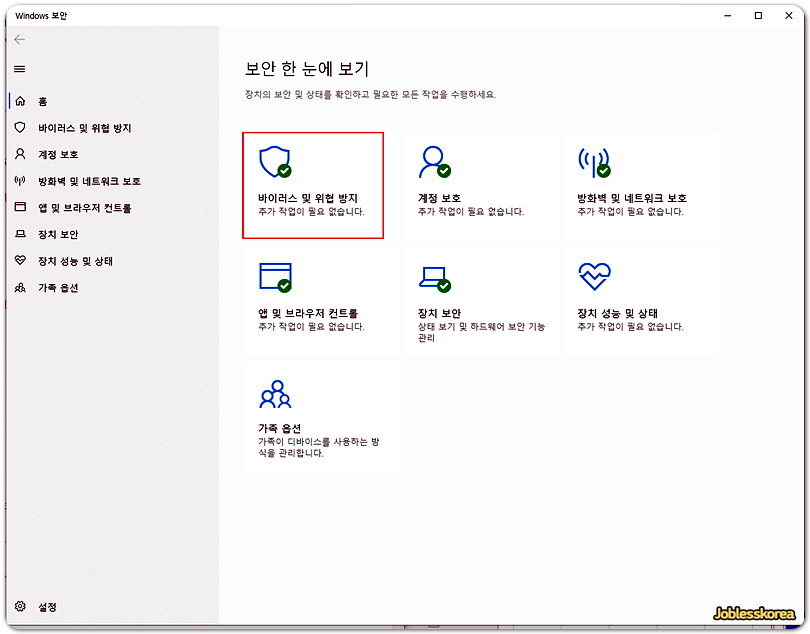810x634 pixels.
Task: Click the device security laptop icon in the sidebar
Action: [x=20, y=234]
